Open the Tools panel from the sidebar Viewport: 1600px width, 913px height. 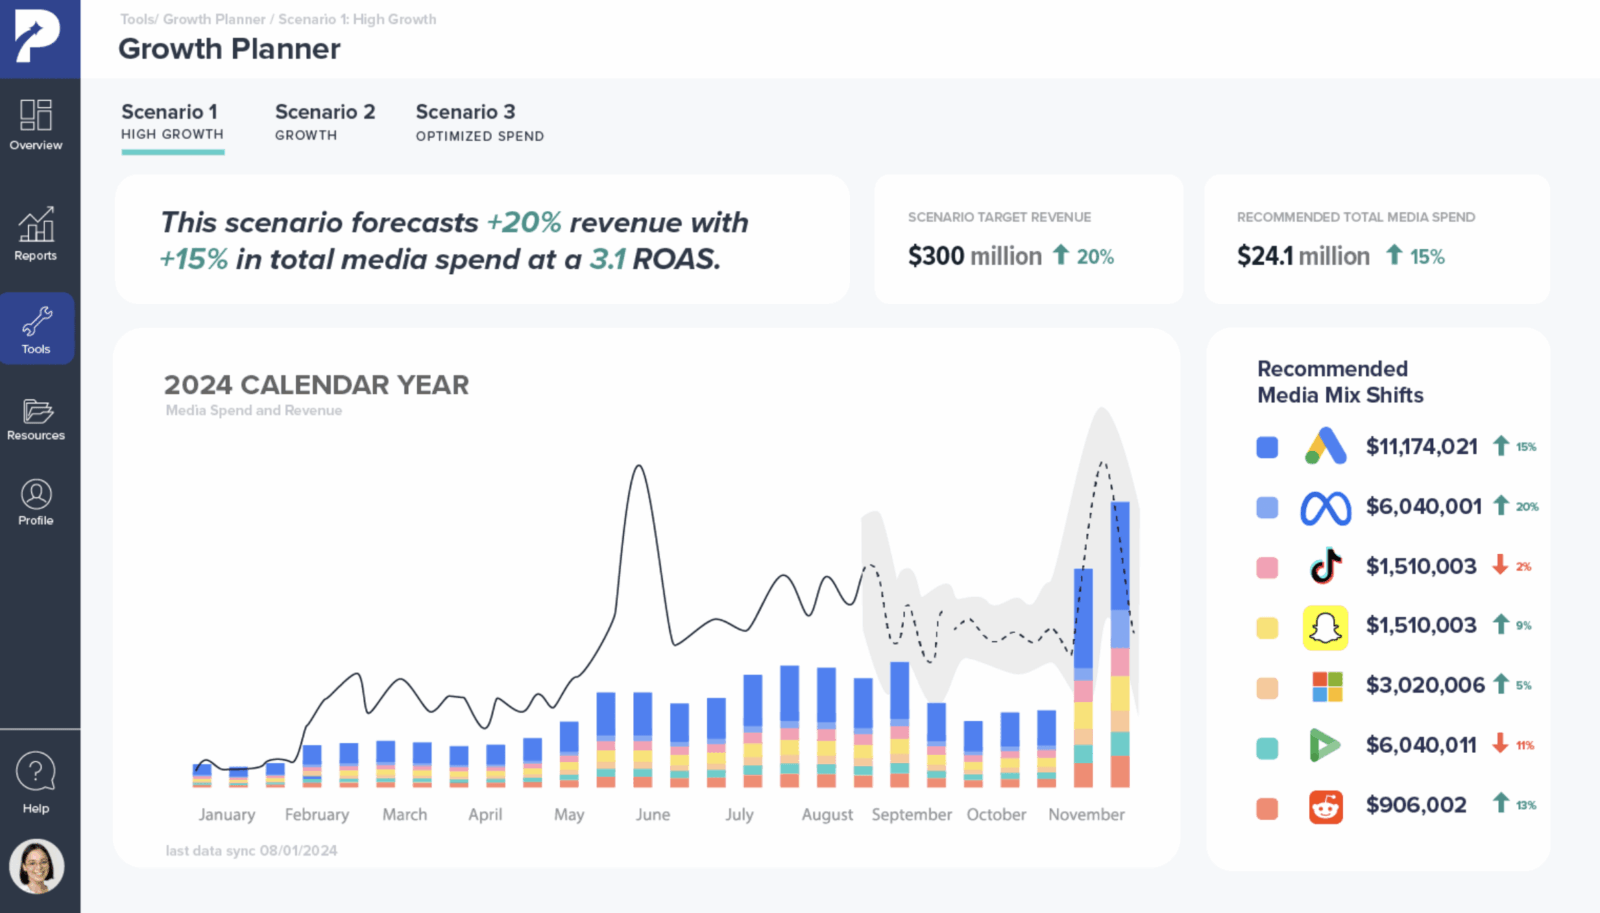coord(36,328)
